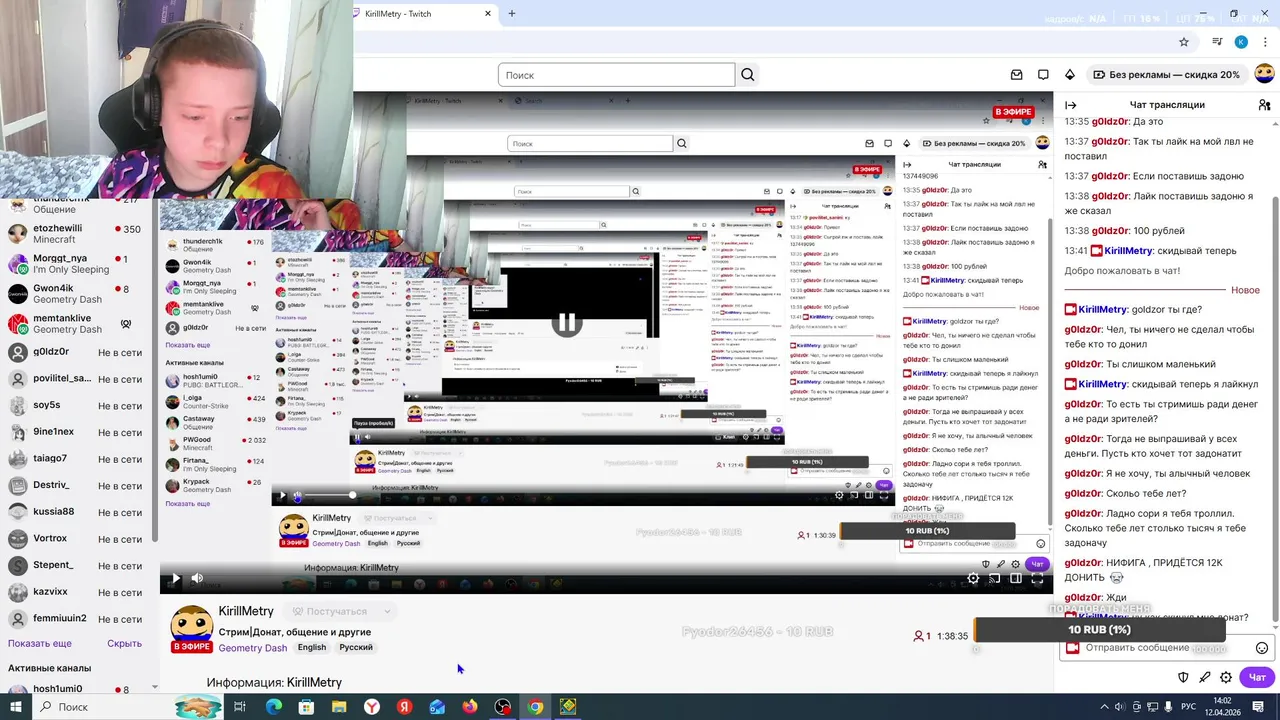Open Microsoft Edge from the taskbar
Screen dimensions: 1280x720
click(x=273, y=707)
